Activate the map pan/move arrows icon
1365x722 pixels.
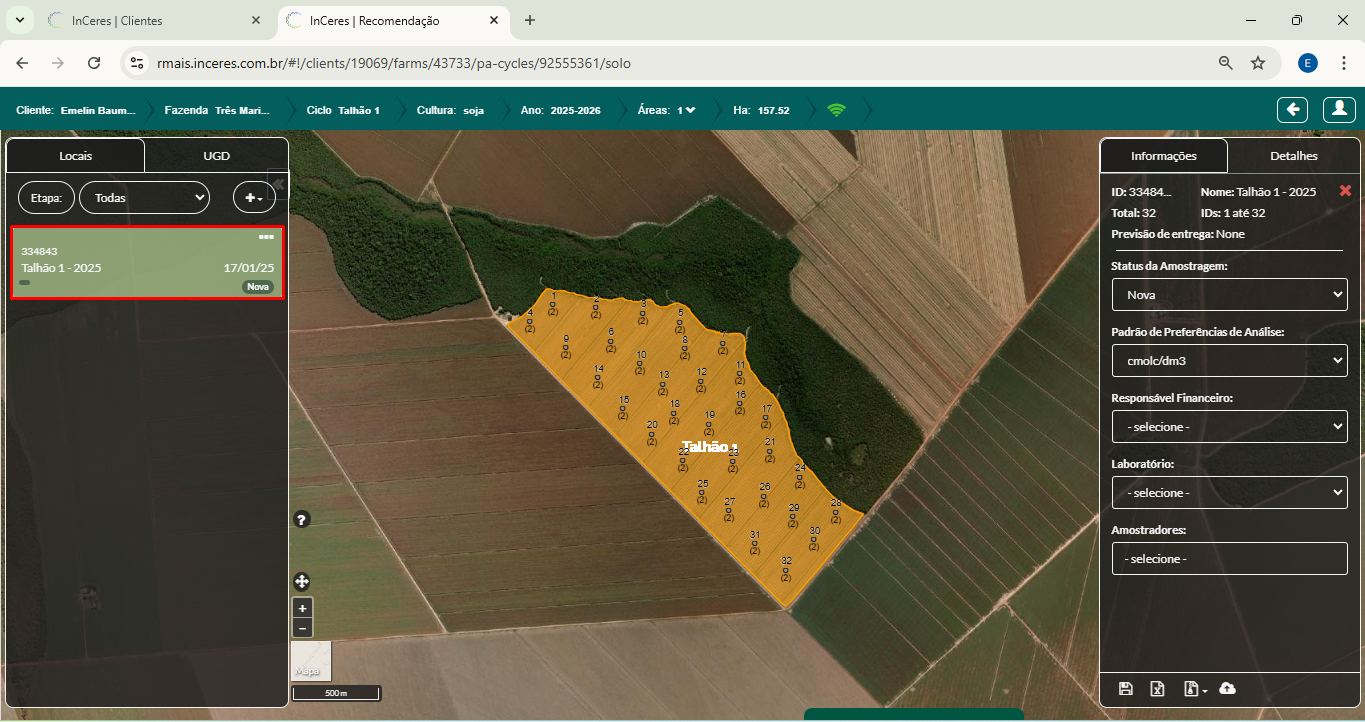click(302, 581)
